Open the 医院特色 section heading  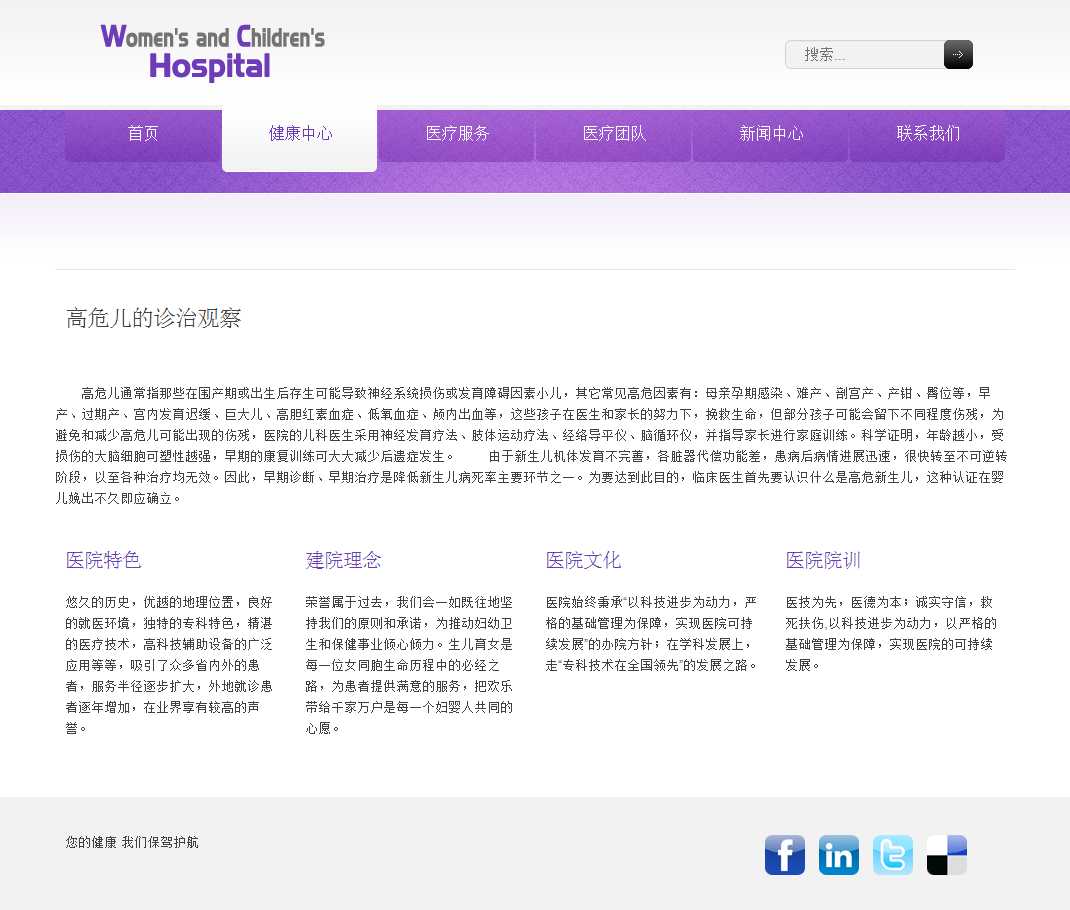(x=104, y=560)
